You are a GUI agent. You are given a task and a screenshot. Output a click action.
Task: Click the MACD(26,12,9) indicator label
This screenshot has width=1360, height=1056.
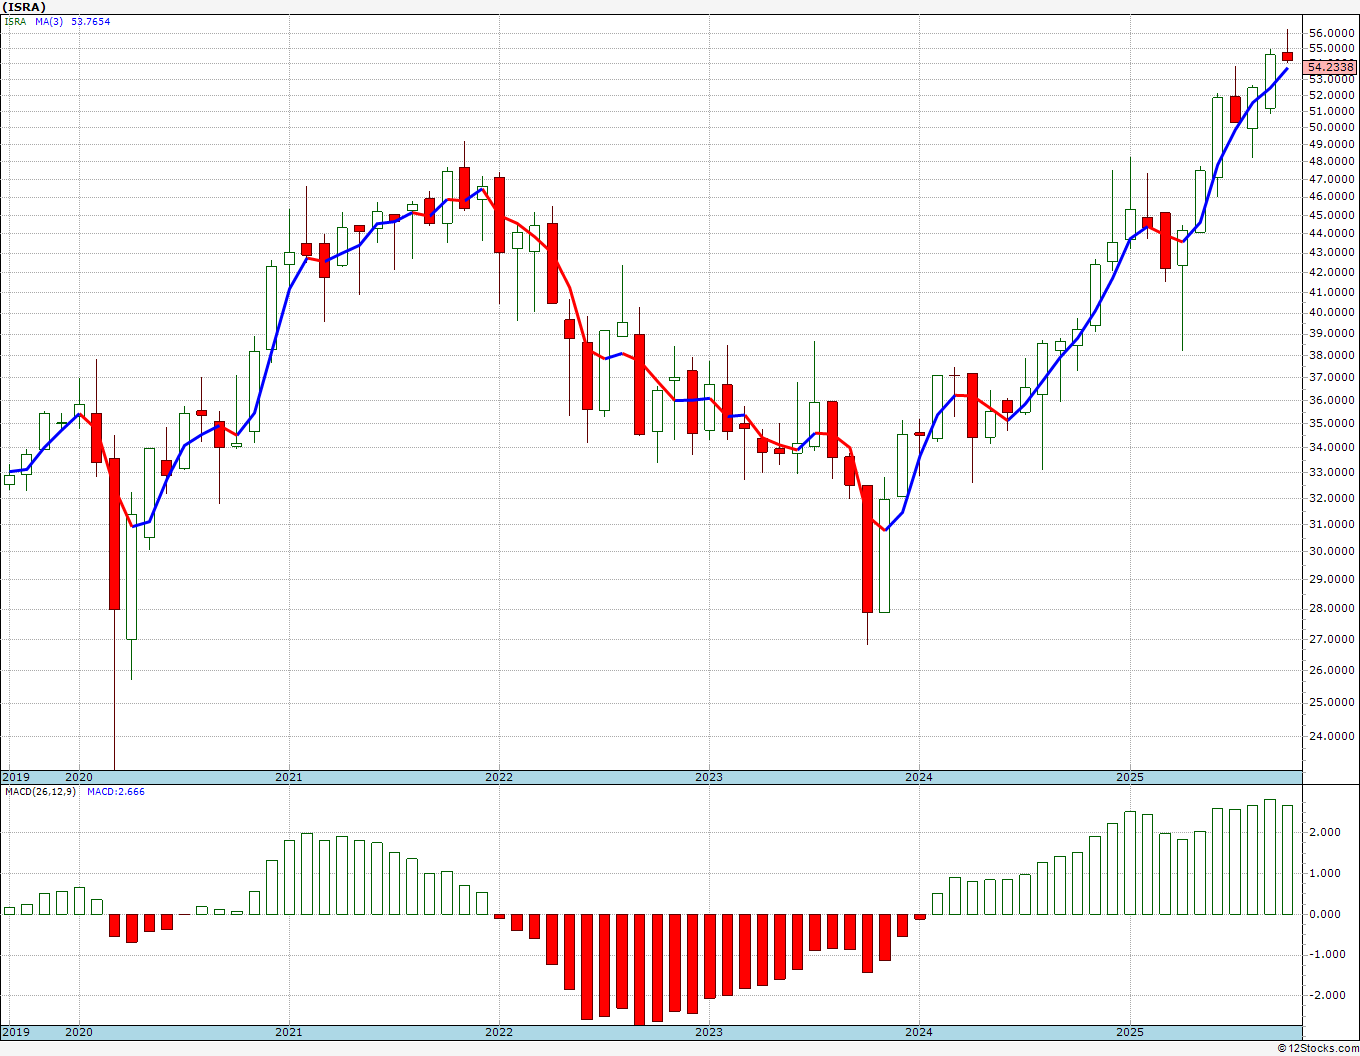click(x=40, y=792)
